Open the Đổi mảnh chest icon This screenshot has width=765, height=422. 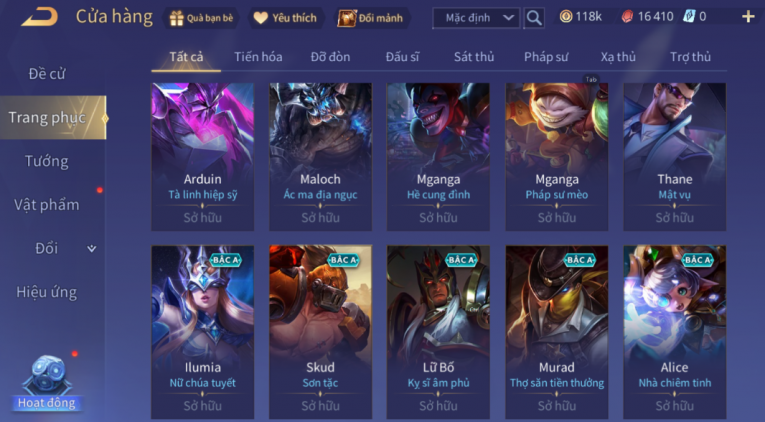(x=347, y=18)
